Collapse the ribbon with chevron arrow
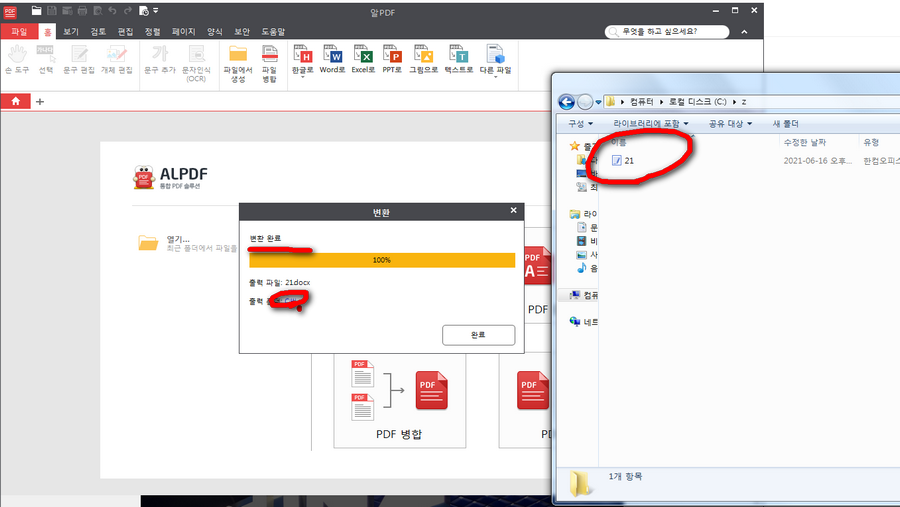The height and width of the screenshot is (507, 900). (x=744, y=32)
